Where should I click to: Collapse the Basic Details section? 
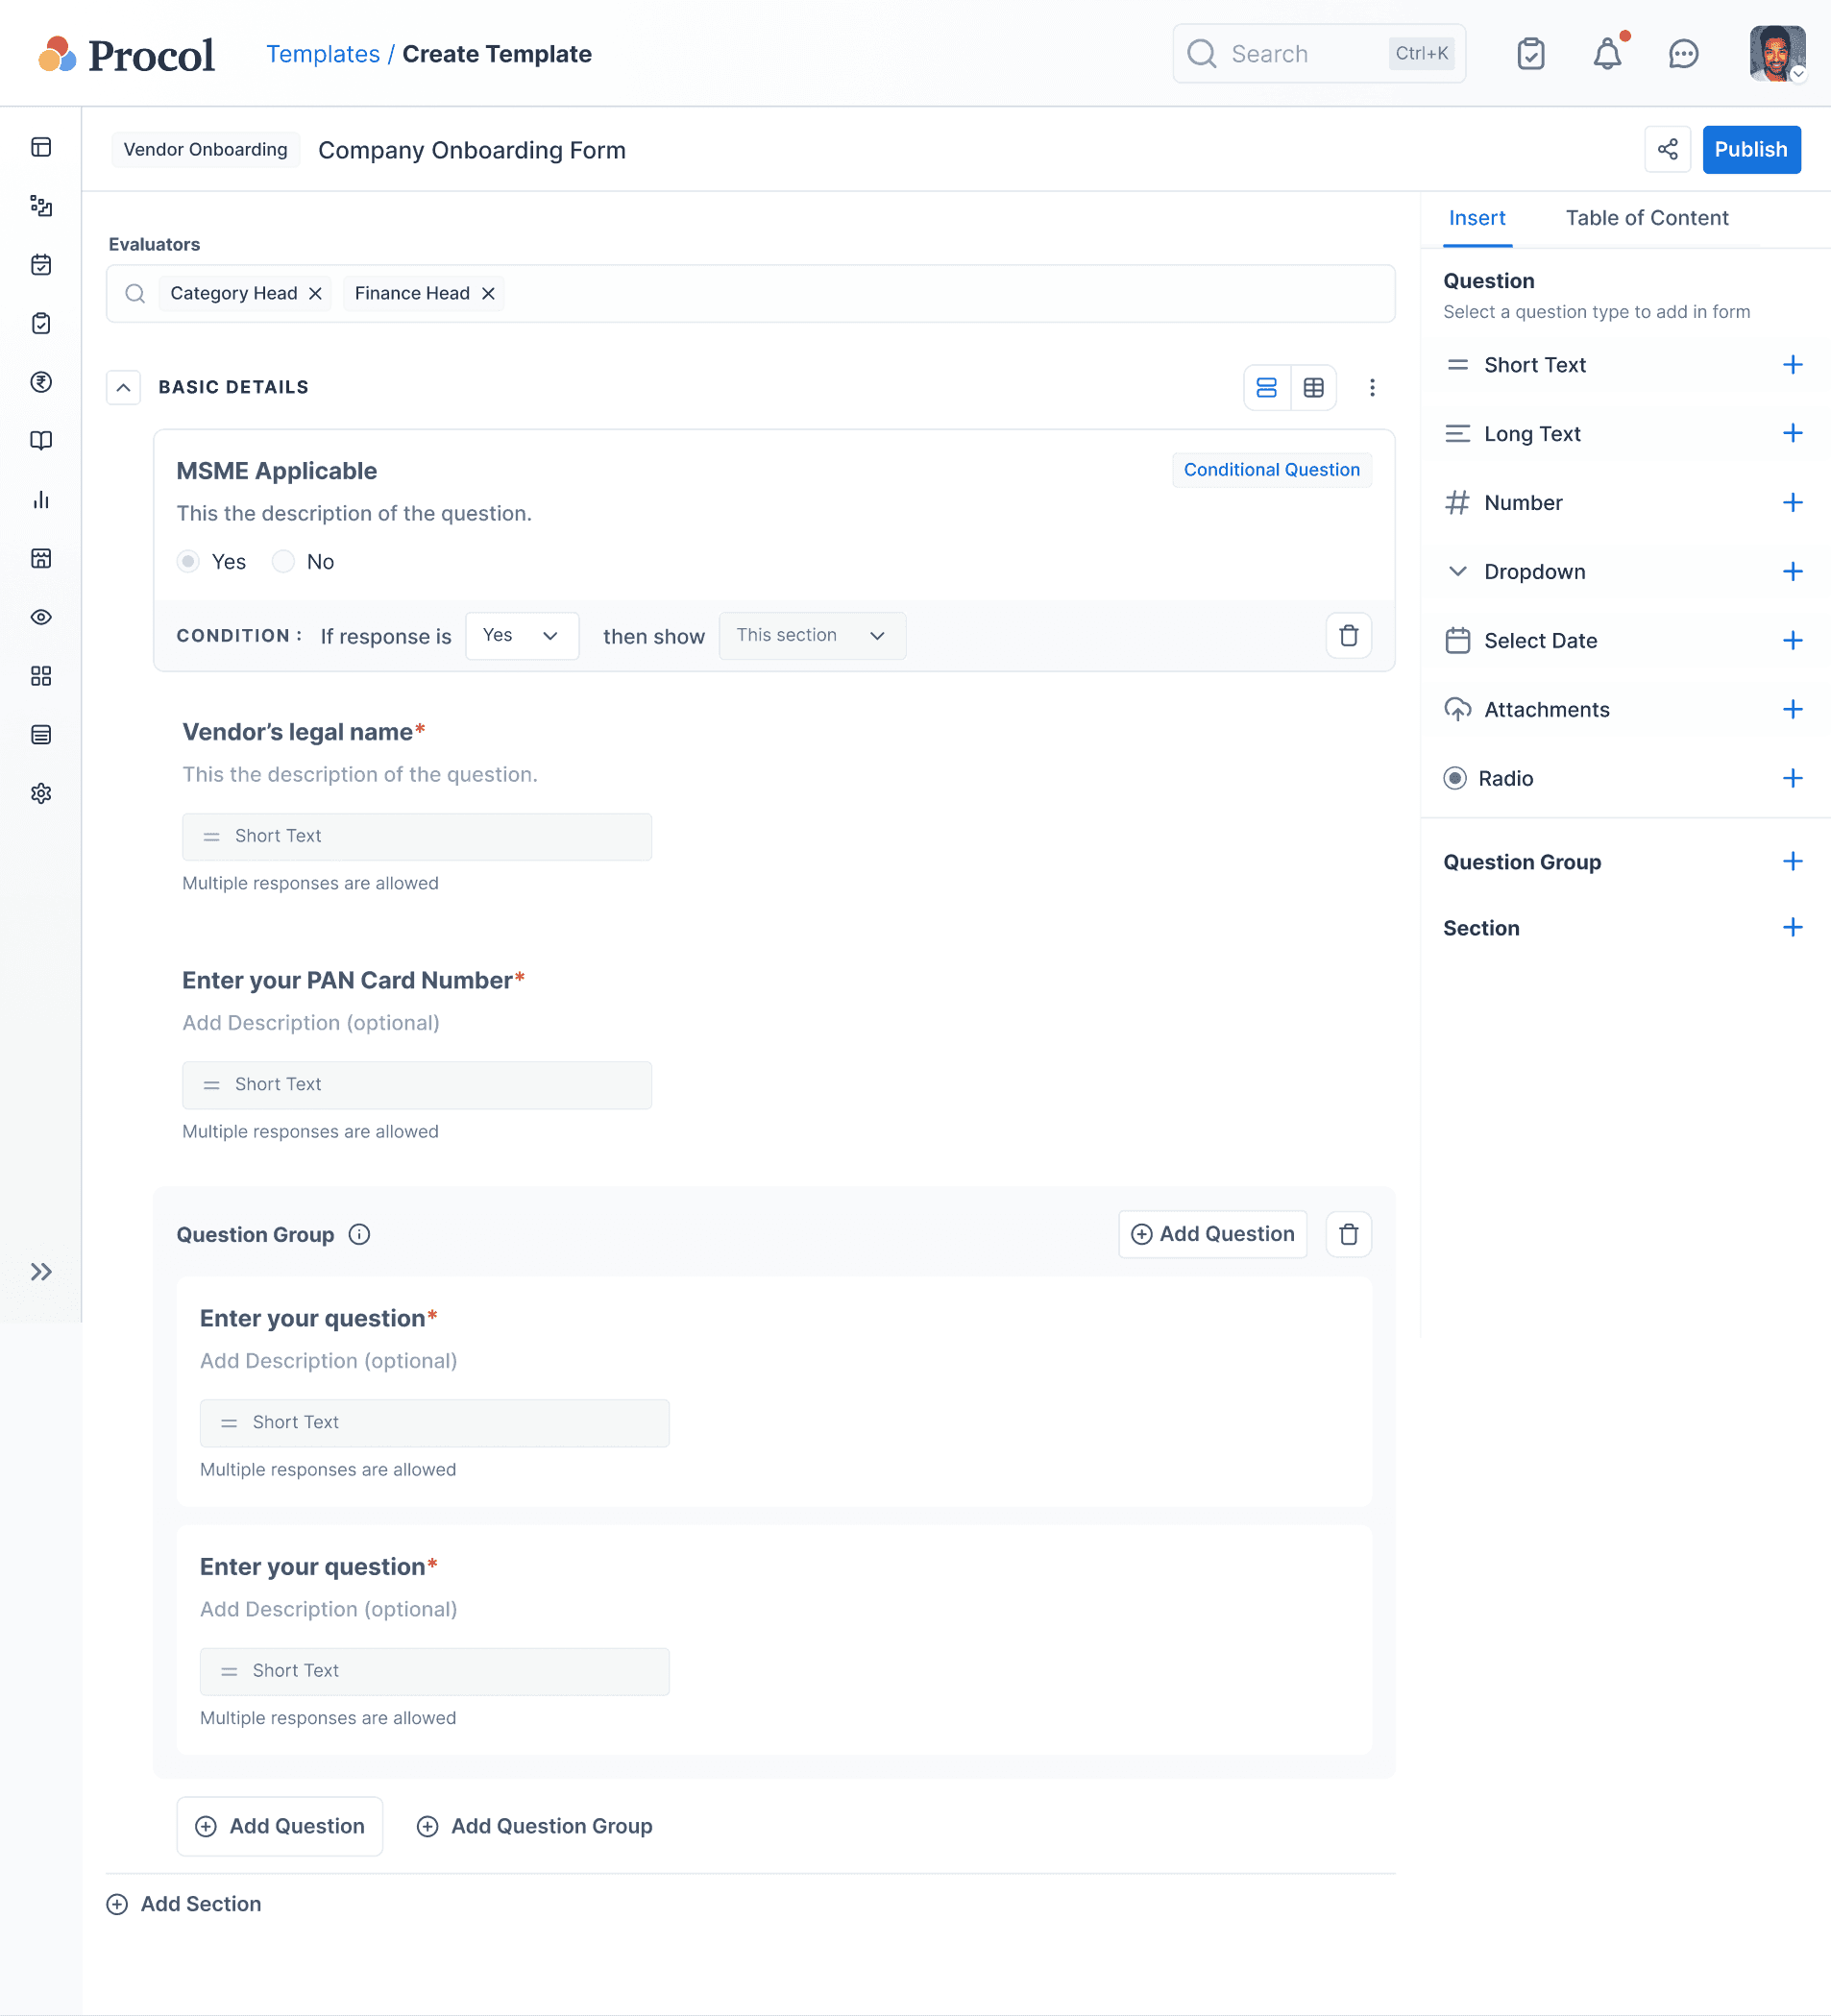pos(123,387)
